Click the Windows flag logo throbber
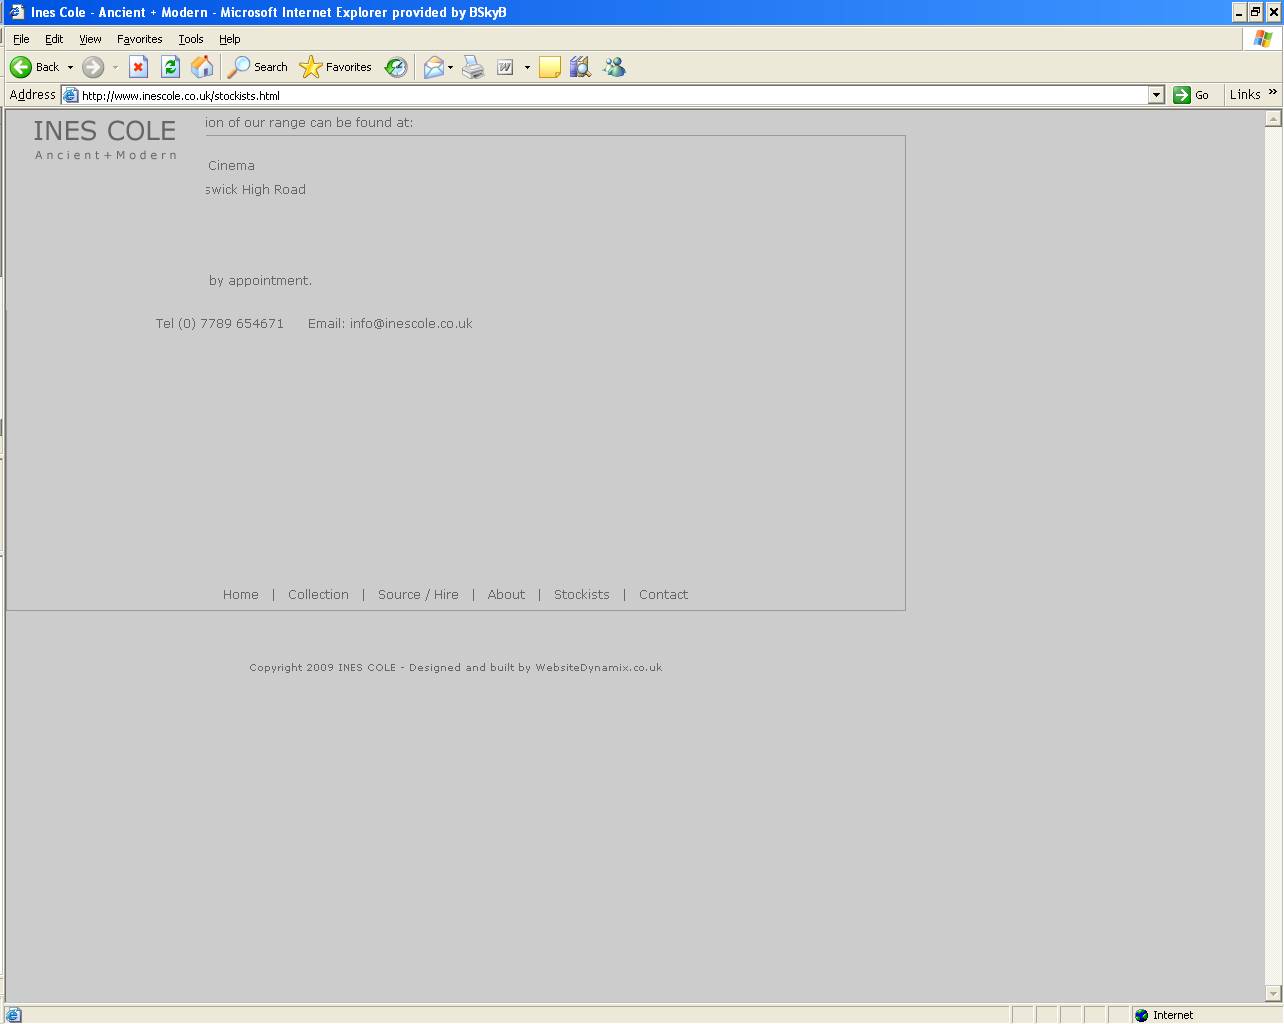 pyautogui.click(x=1263, y=39)
